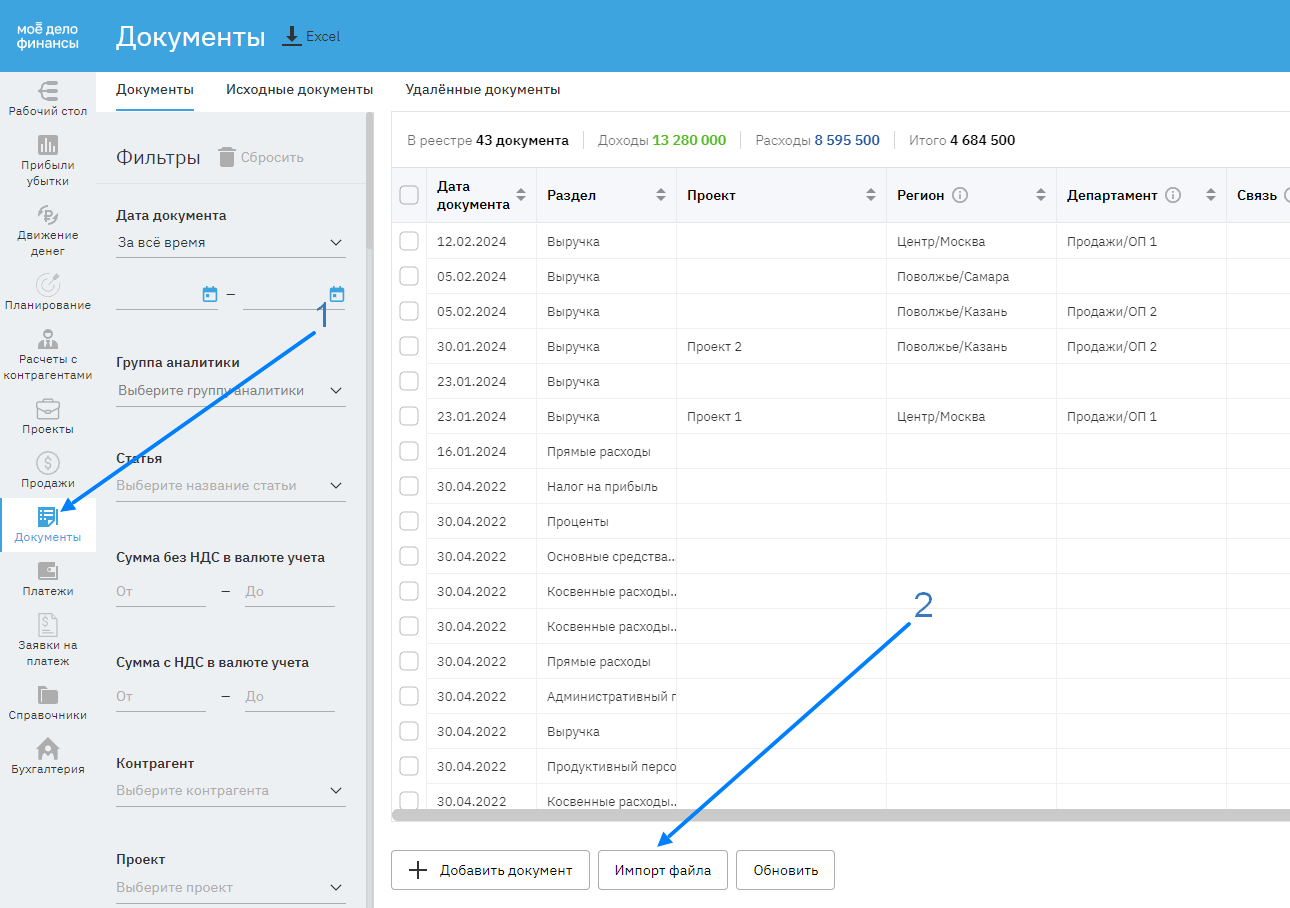Check the 12.02.2024 Выручка row
Image resolution: width=1290 pixels, height=908 pixels.
(409, 241)
